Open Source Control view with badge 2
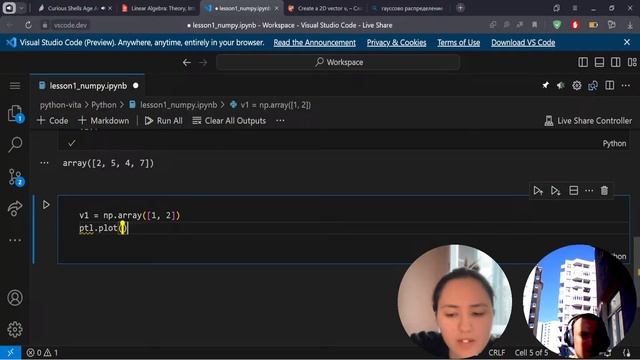 (x=16, y=177)
